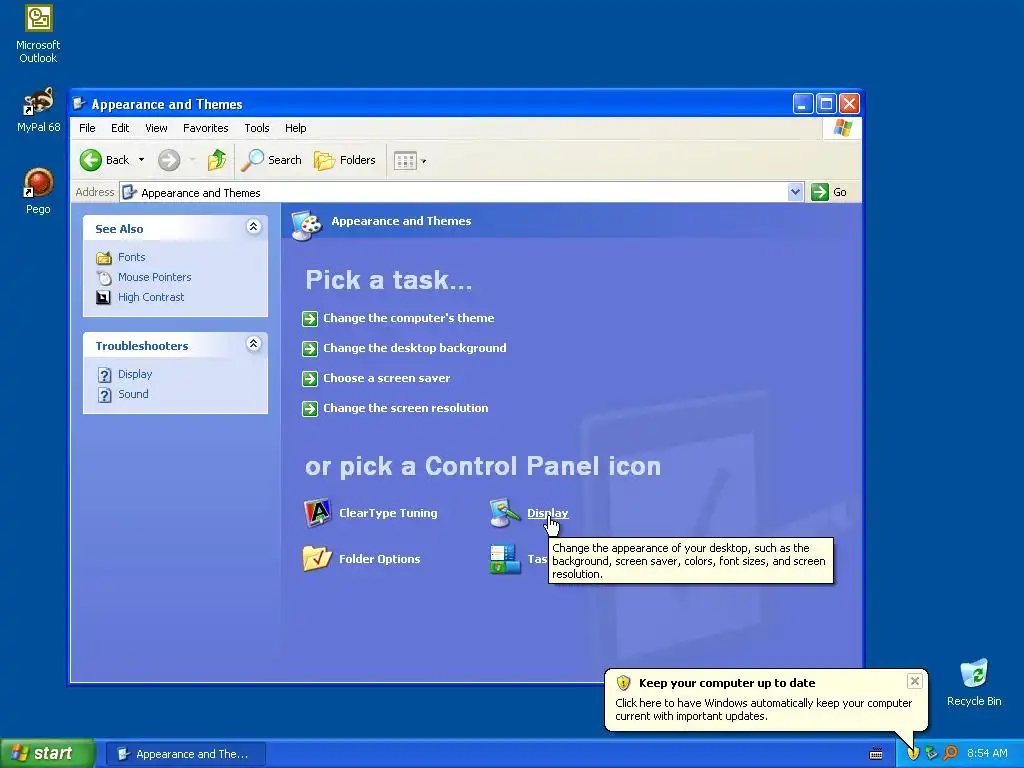1024x768 pixels.
Task: Collapse the Troubleshooters panel
Action: [x=253, y=344]
